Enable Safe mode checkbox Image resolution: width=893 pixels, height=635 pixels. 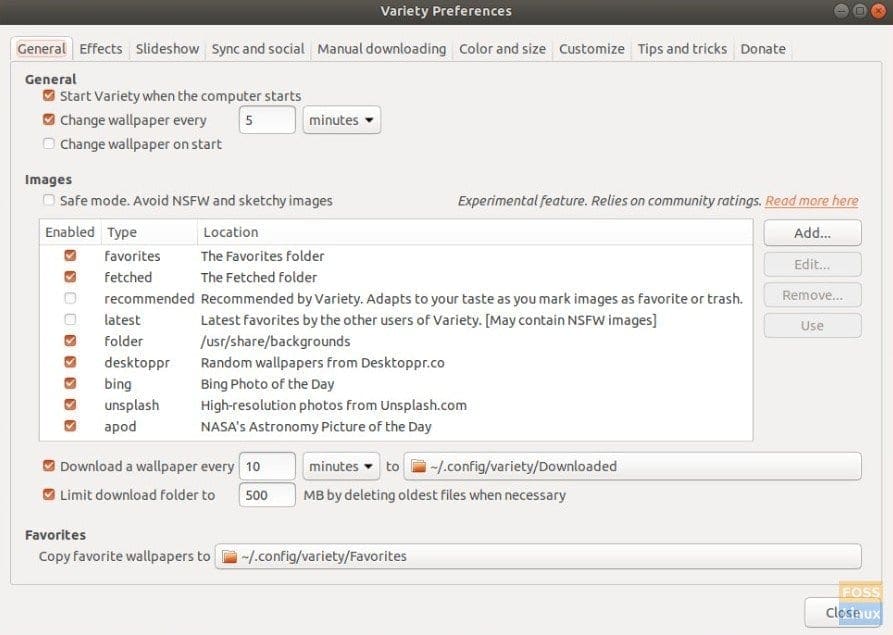(49, 200)
